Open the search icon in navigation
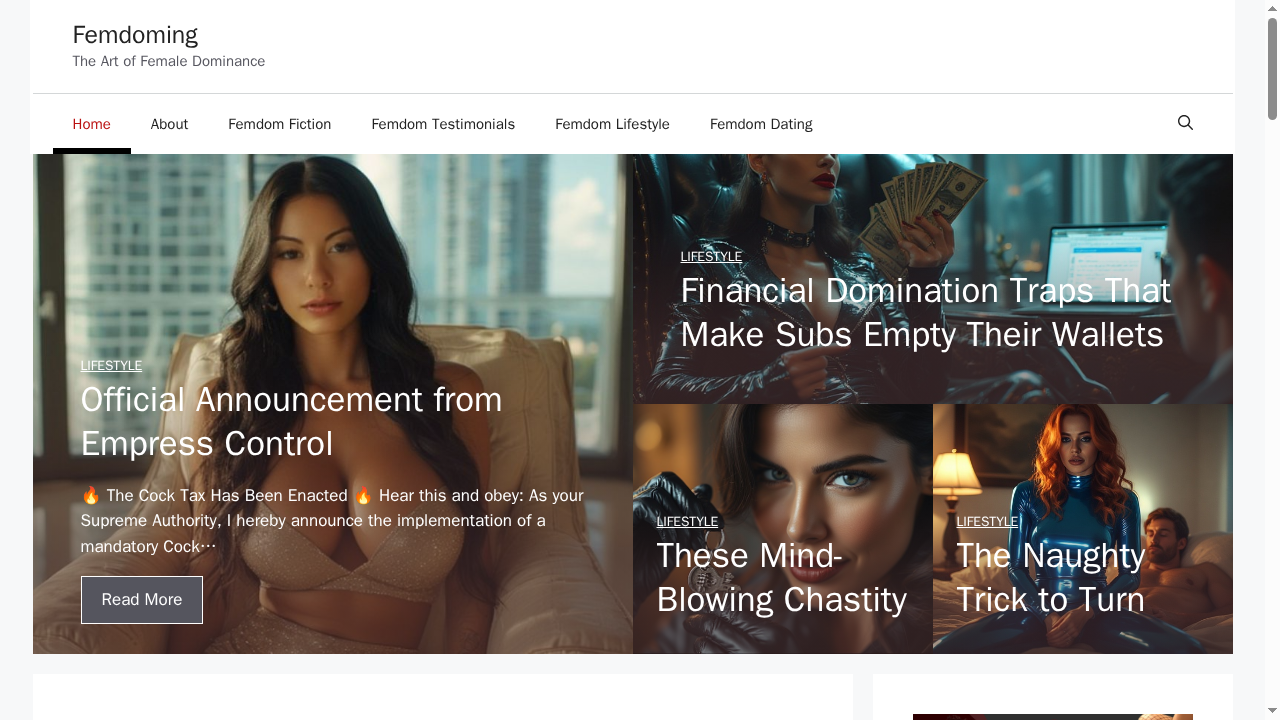This screenshot has height=720, width=1280. coord(1185,123)
